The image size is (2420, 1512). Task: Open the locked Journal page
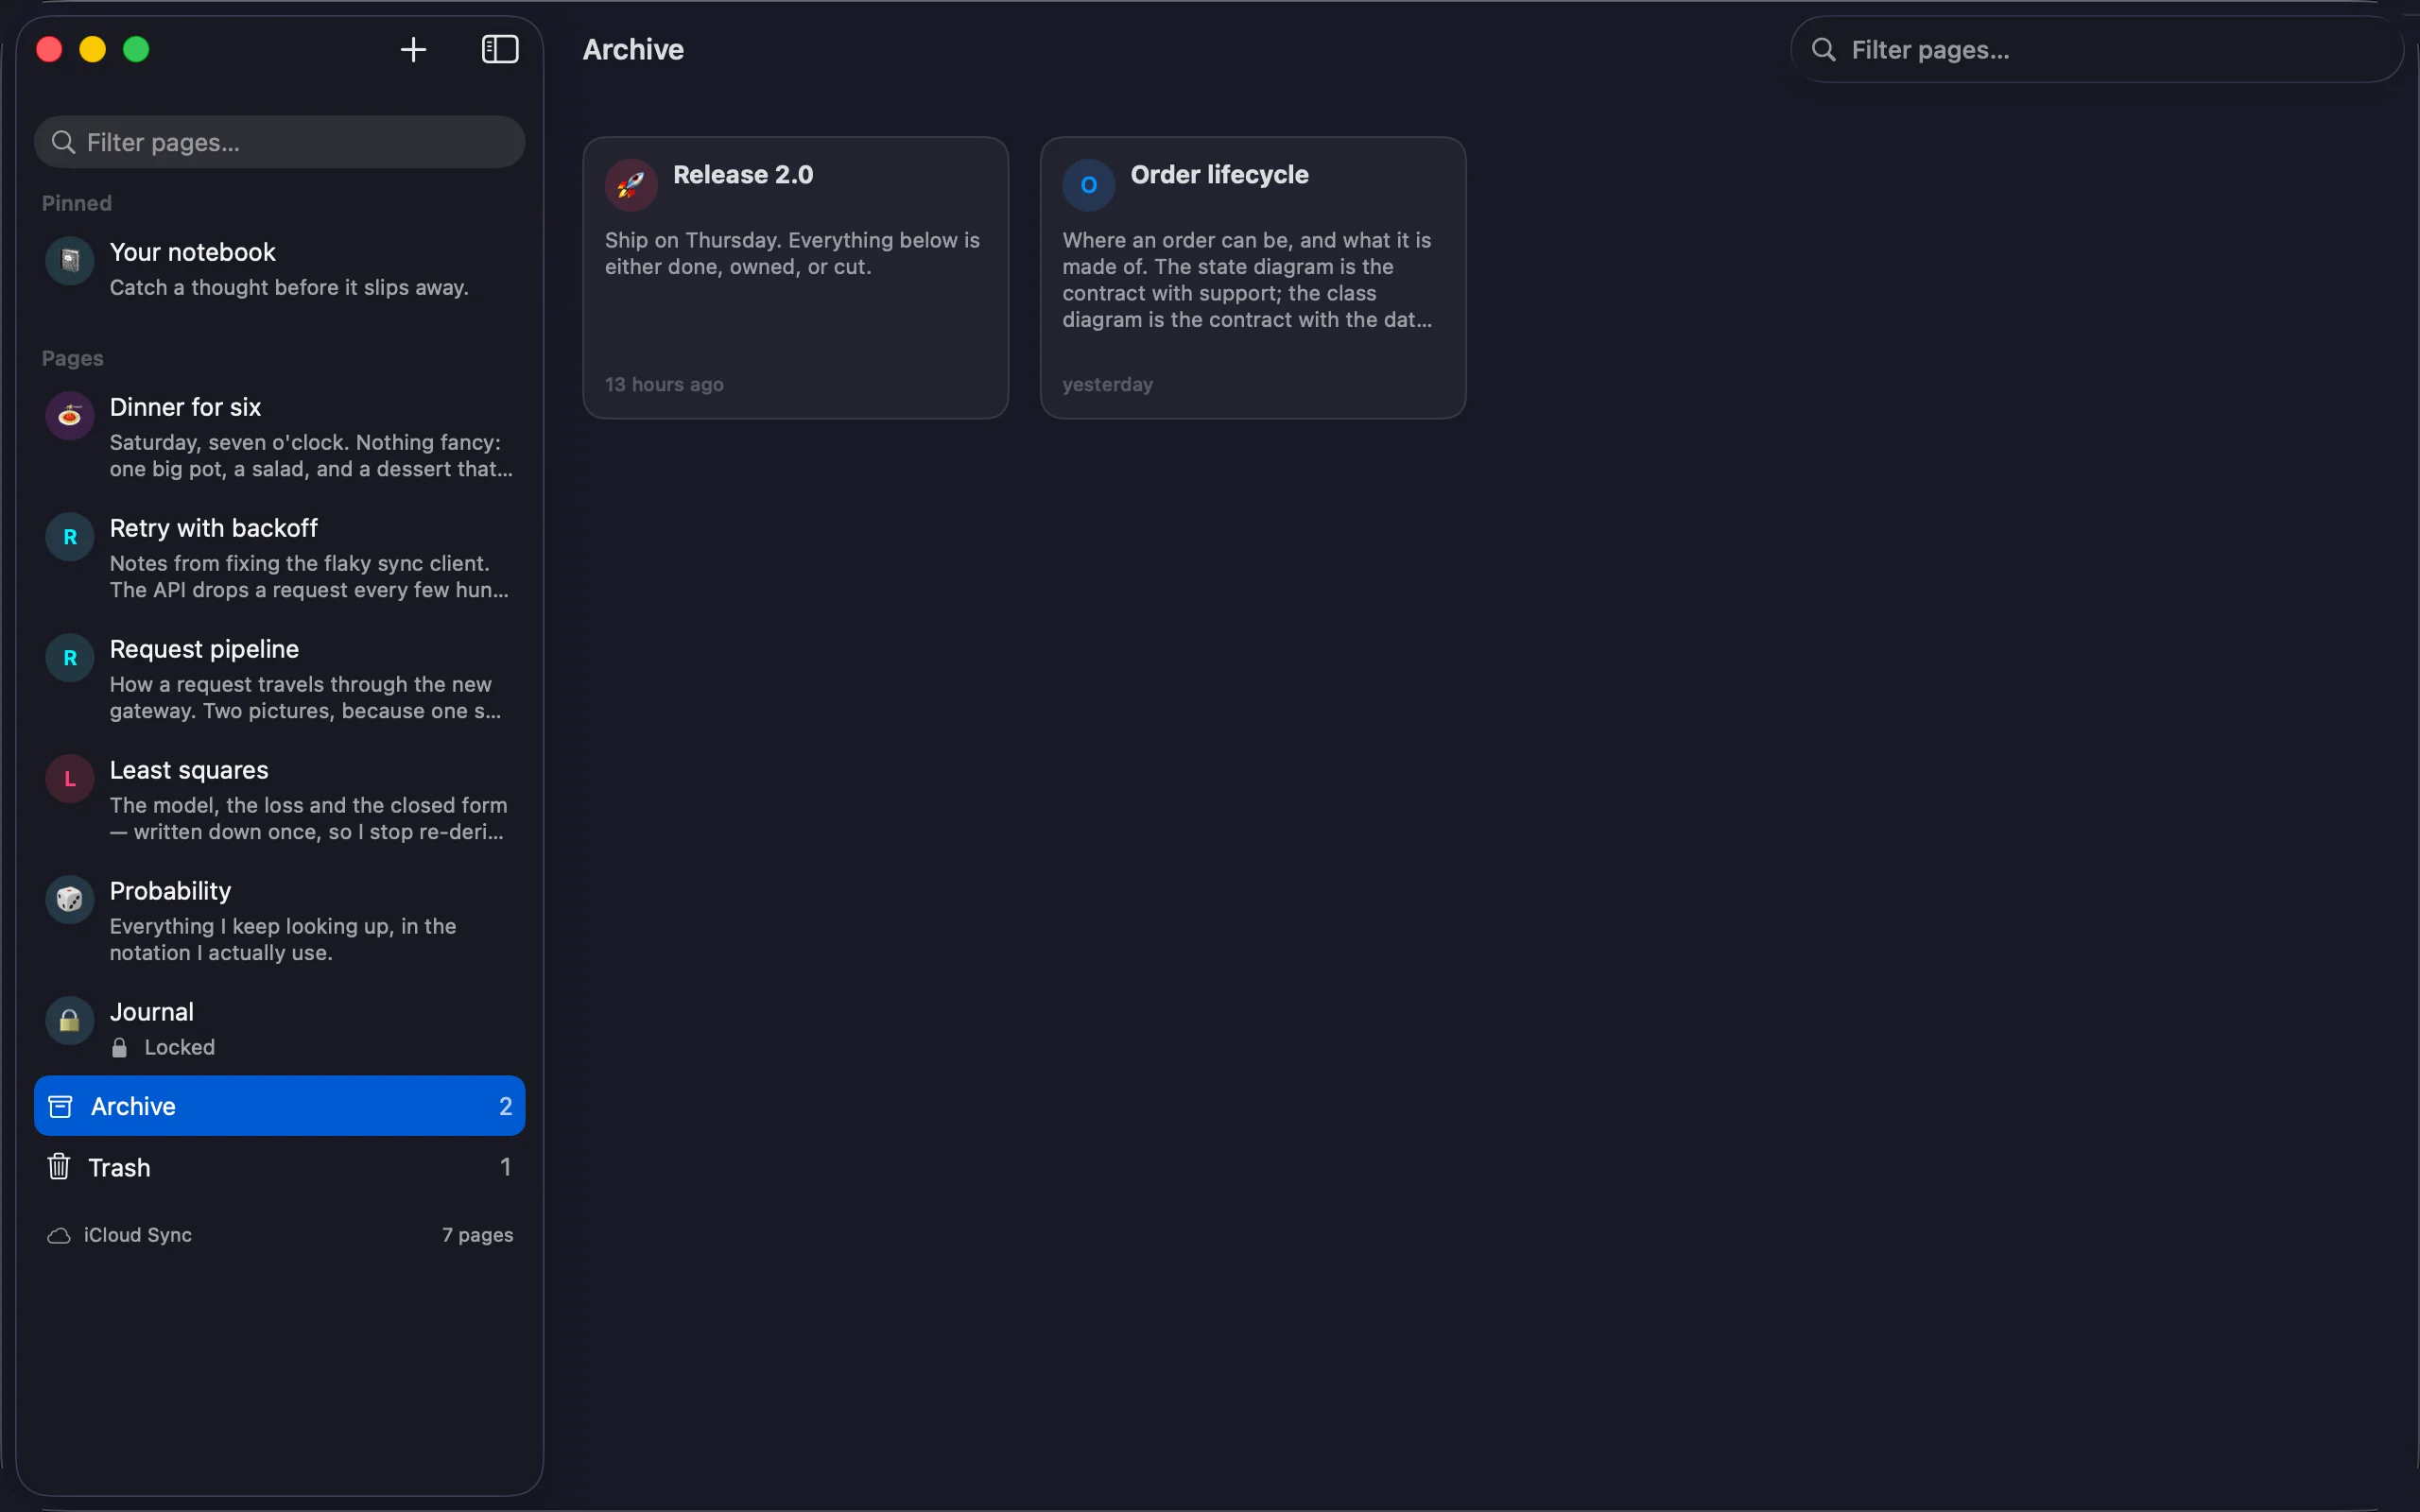279,1029
